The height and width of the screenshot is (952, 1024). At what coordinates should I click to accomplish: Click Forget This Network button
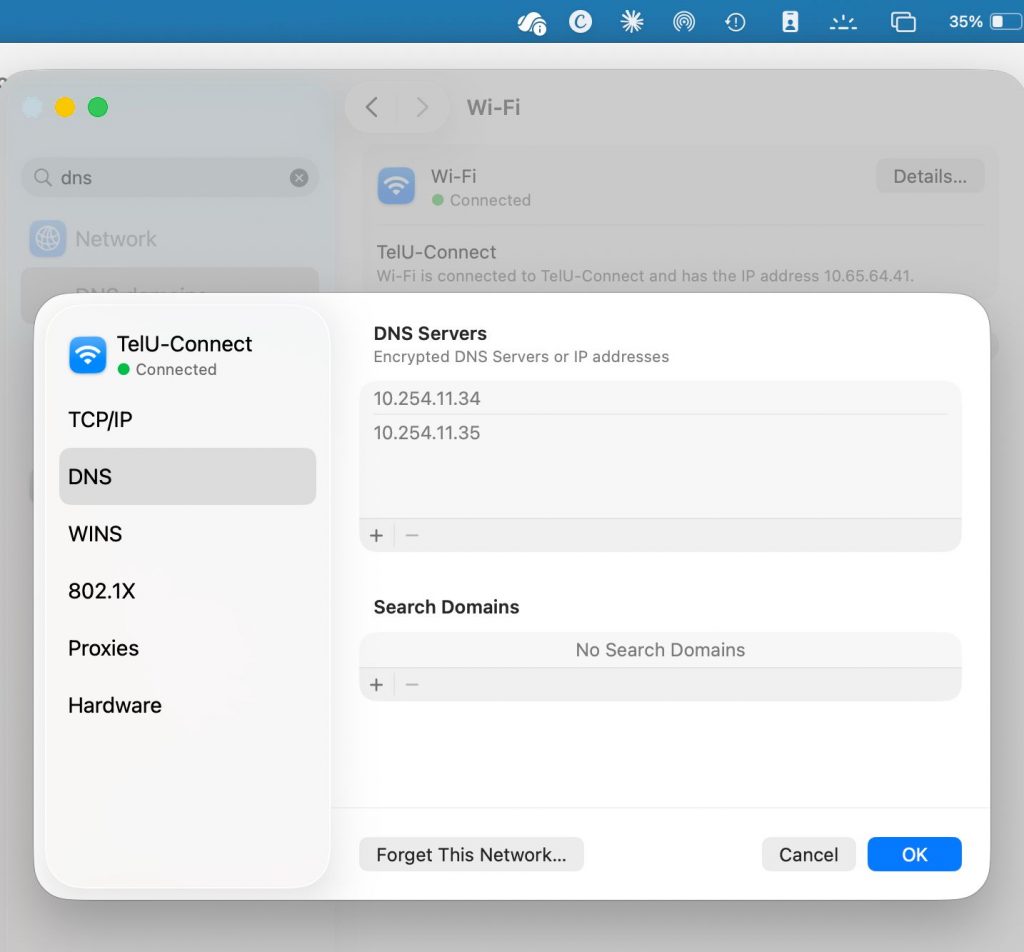coord(472,854)
